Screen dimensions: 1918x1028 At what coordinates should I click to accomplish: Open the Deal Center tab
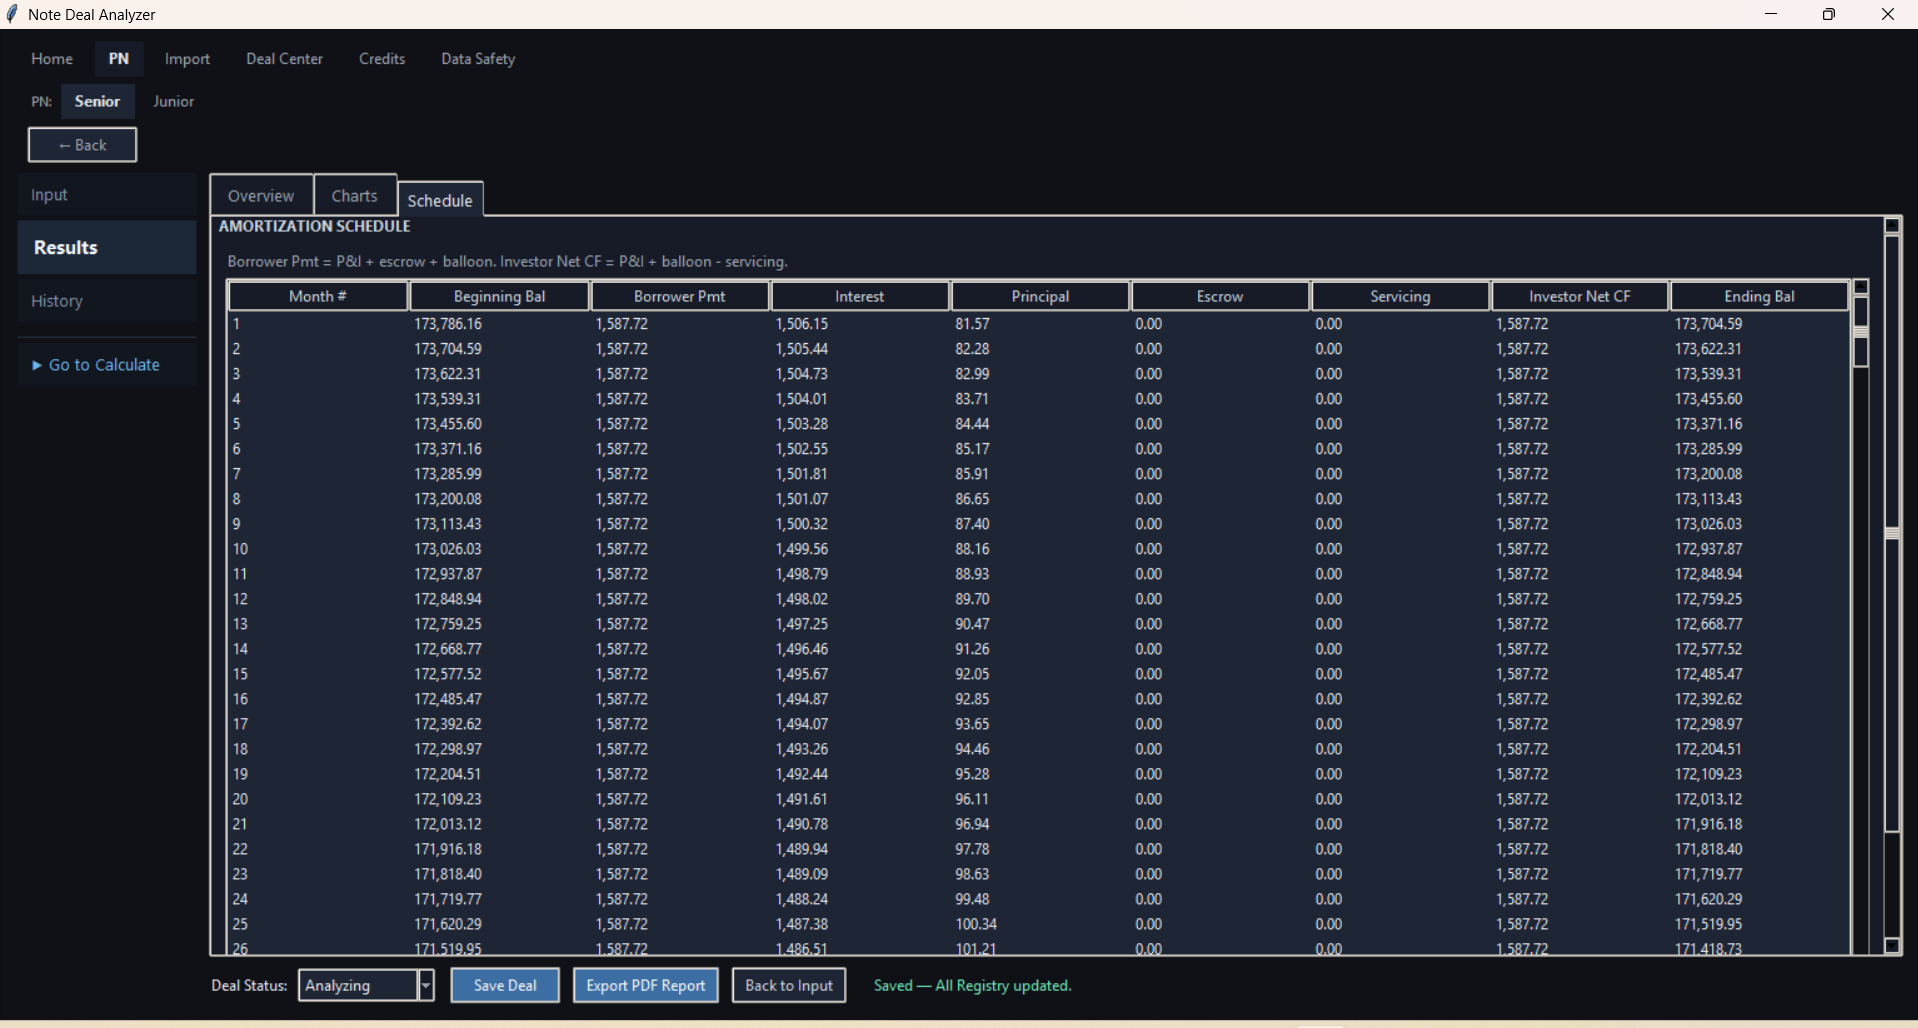pos(285,59)
